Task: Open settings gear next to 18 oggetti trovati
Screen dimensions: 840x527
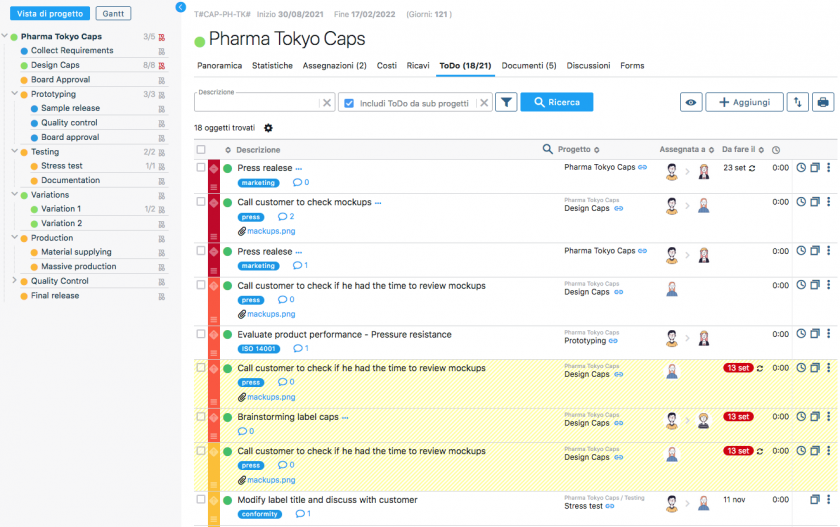Action: coord(268,128)
